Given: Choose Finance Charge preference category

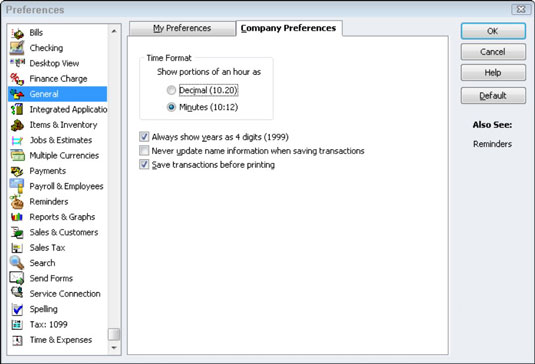Looking at the screenshot, I should [x=58, y=79].
